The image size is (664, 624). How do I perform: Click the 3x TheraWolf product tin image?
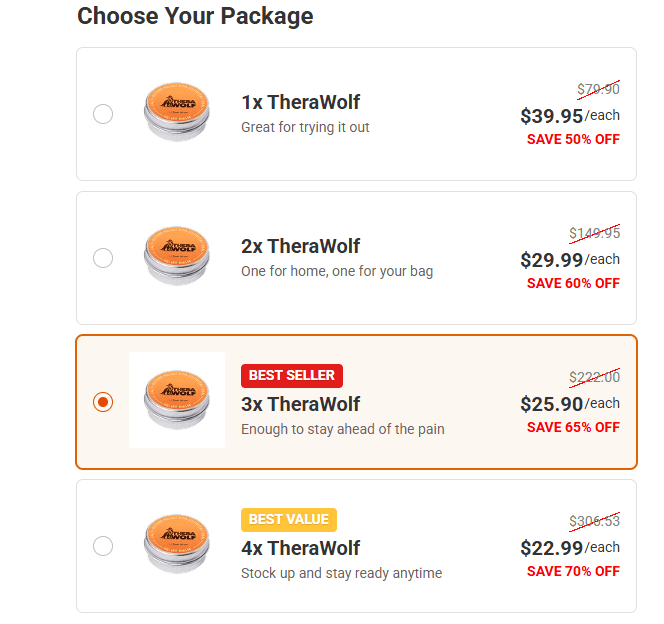click(176, 400)
